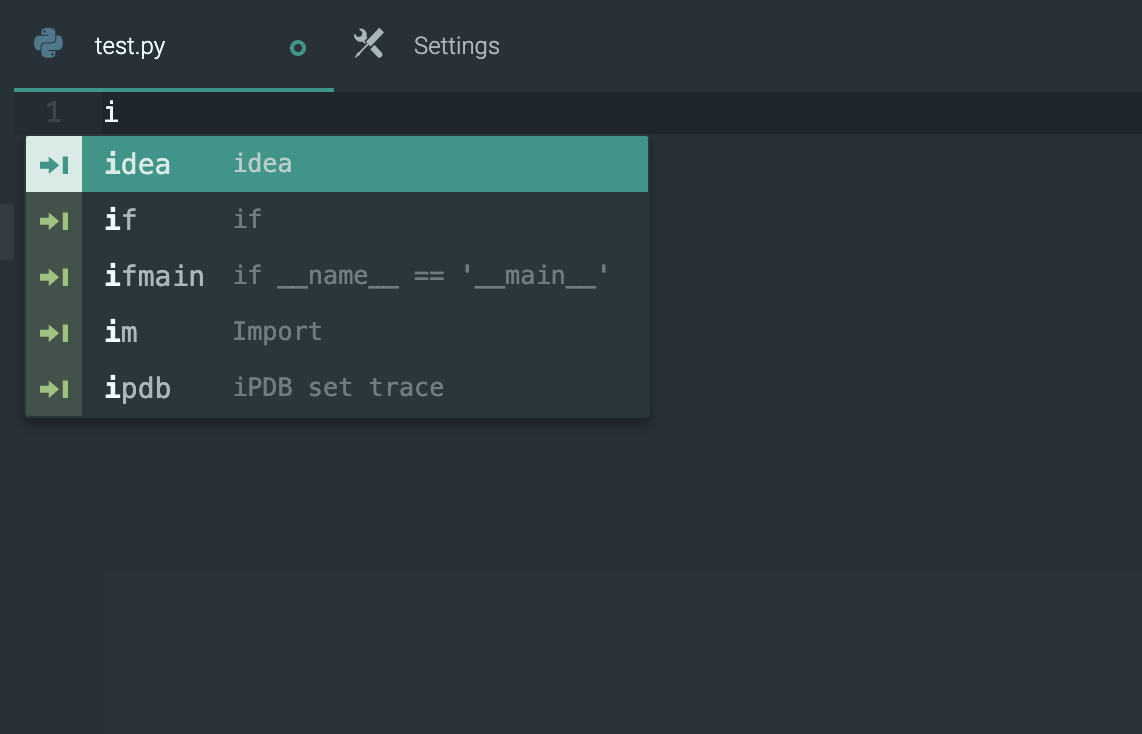Select the ipdb suggestion word
Screen dimensions: 1142x734
(138, 388)
